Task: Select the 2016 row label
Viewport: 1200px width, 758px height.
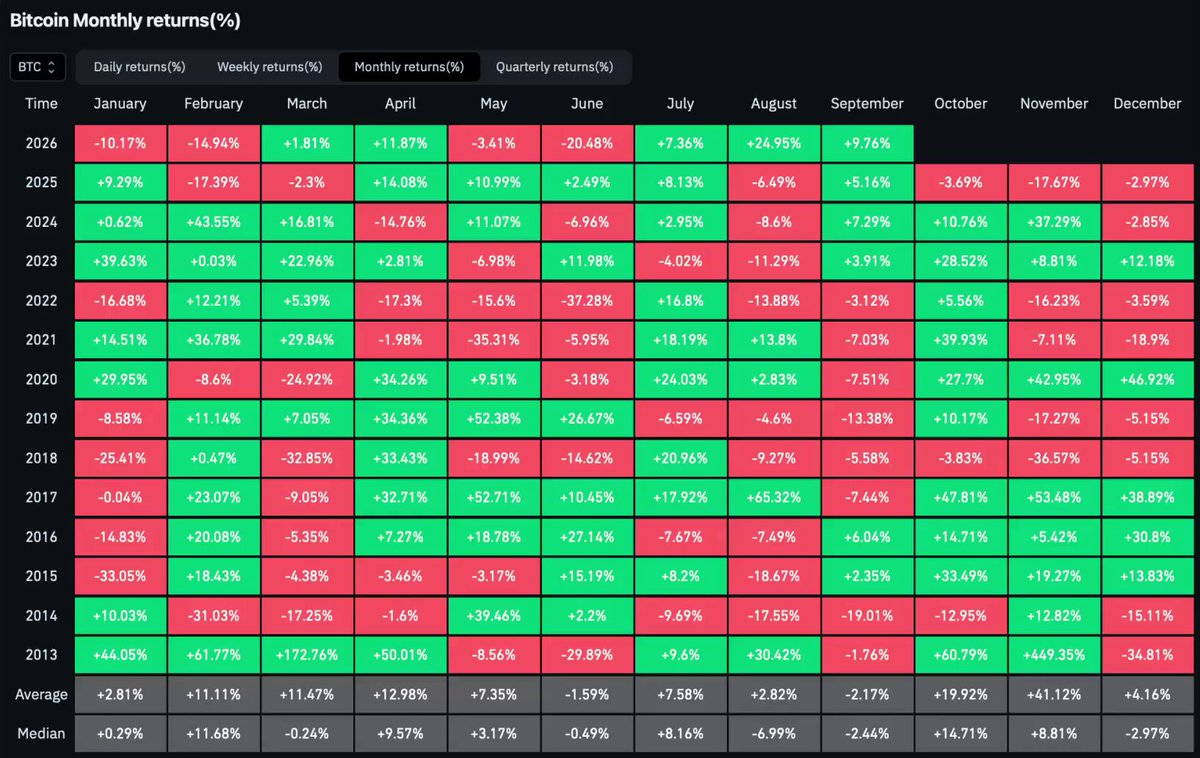Action: point(42,537)
